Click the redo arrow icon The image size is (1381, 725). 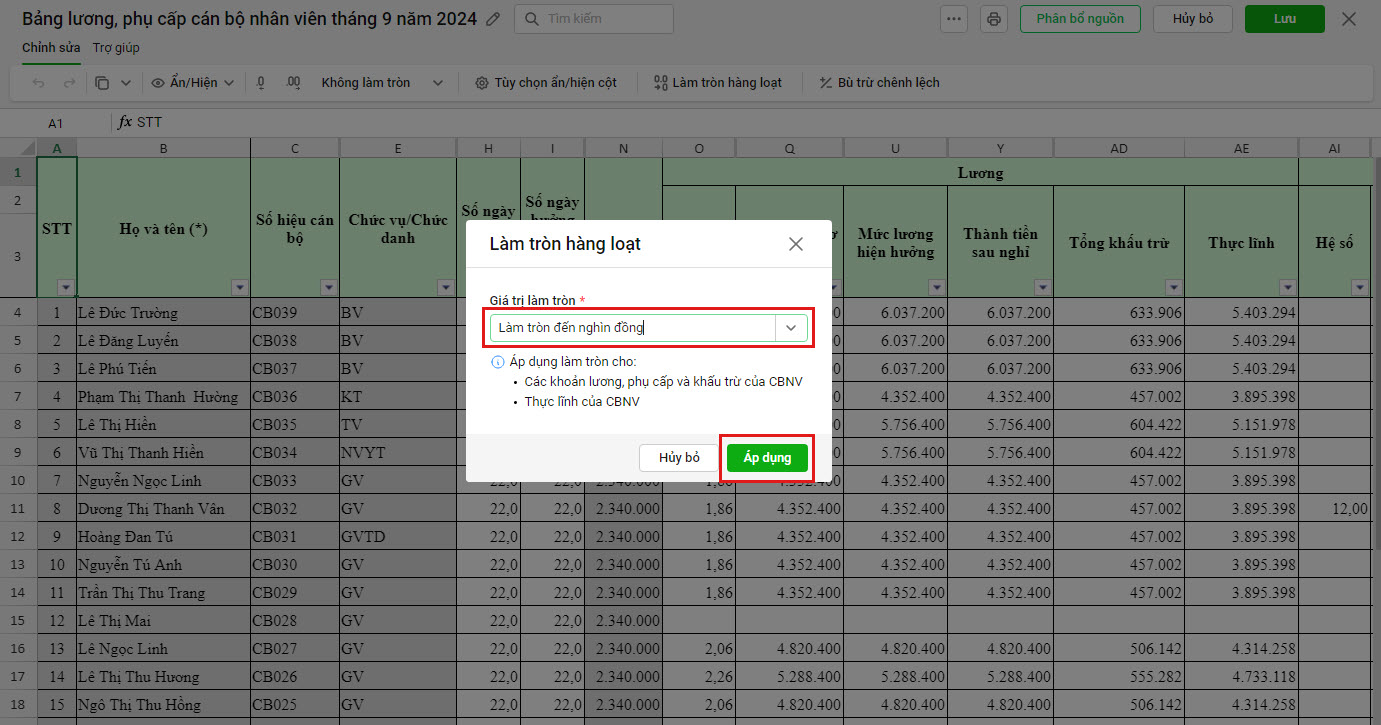(x=69, y=83)
